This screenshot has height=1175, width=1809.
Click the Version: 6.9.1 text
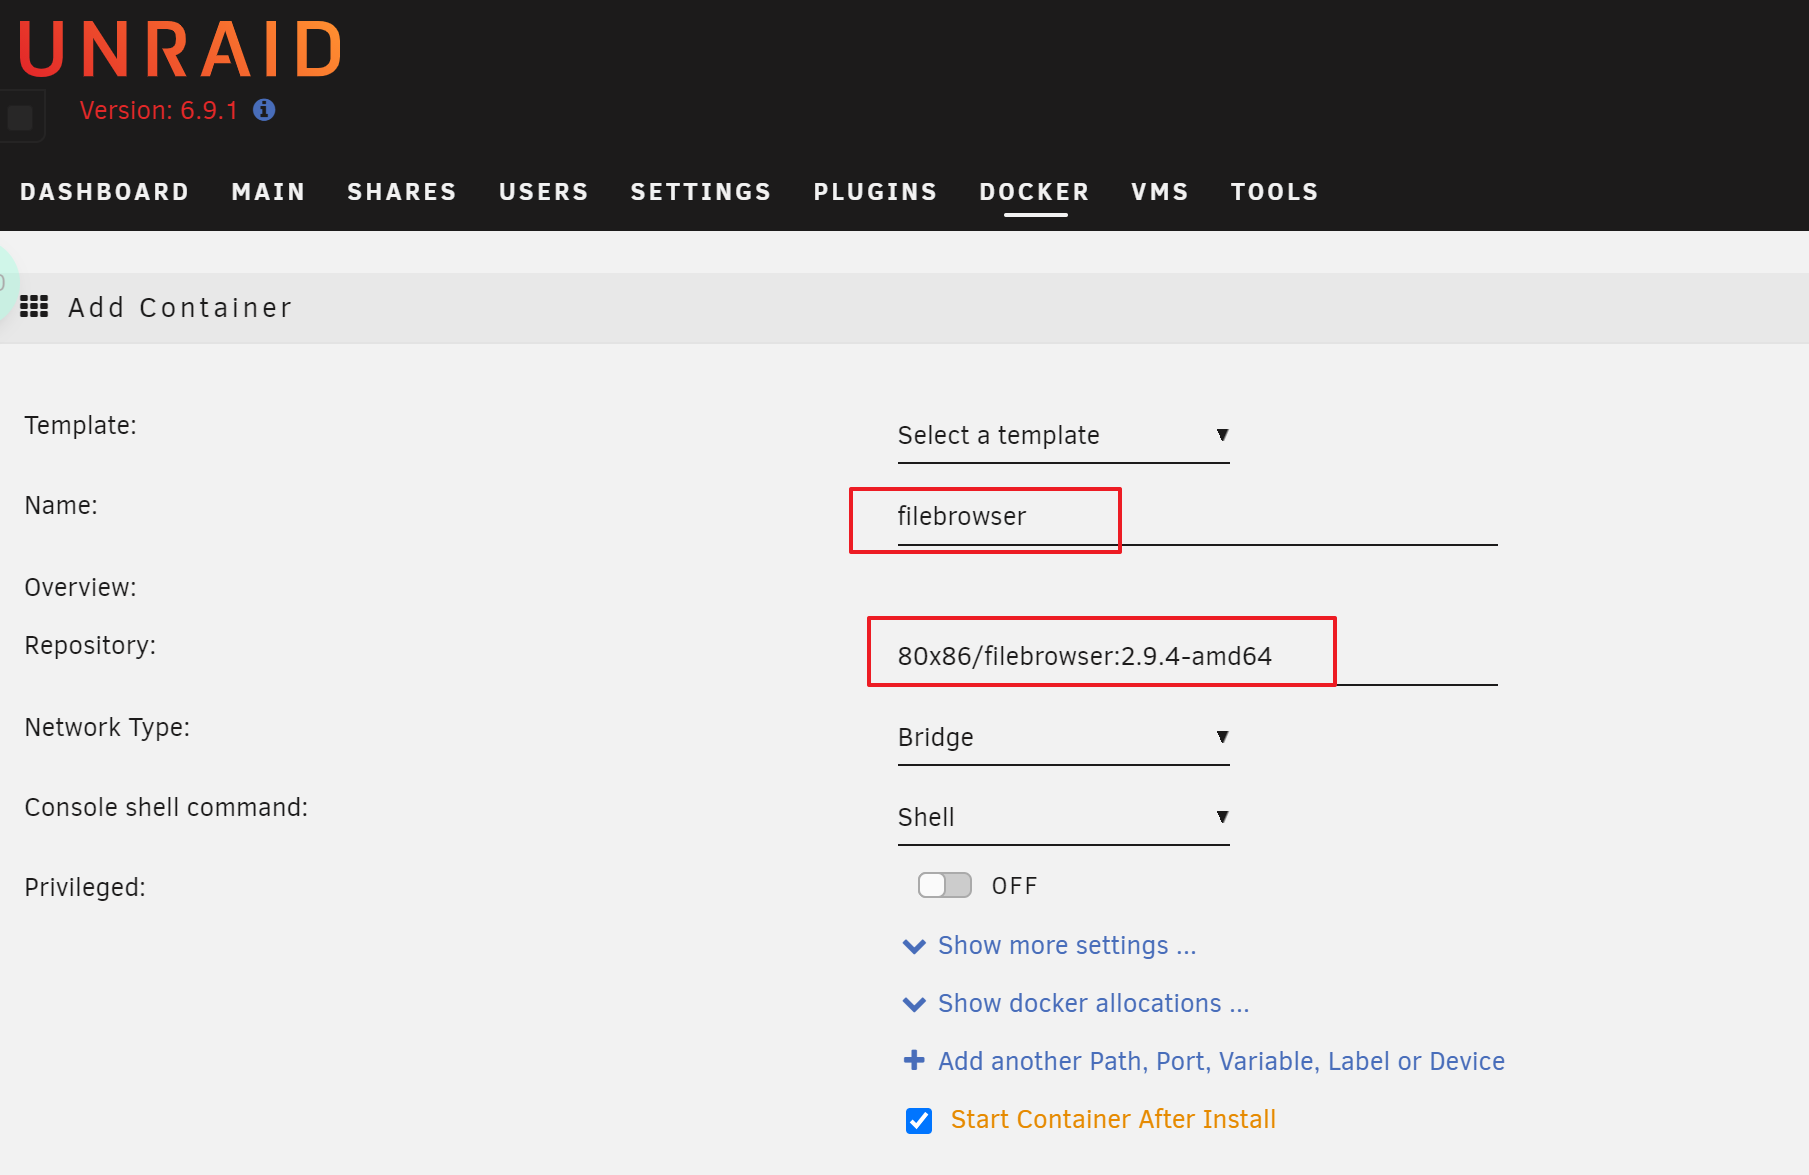pyautogui.click(x=159, y=111)
